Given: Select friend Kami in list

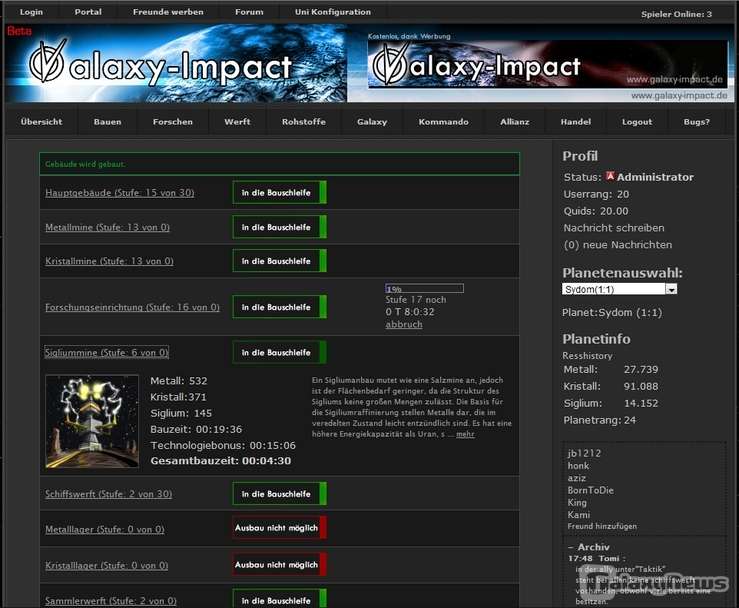Looking at the screenshot, I should click(579, 515).
